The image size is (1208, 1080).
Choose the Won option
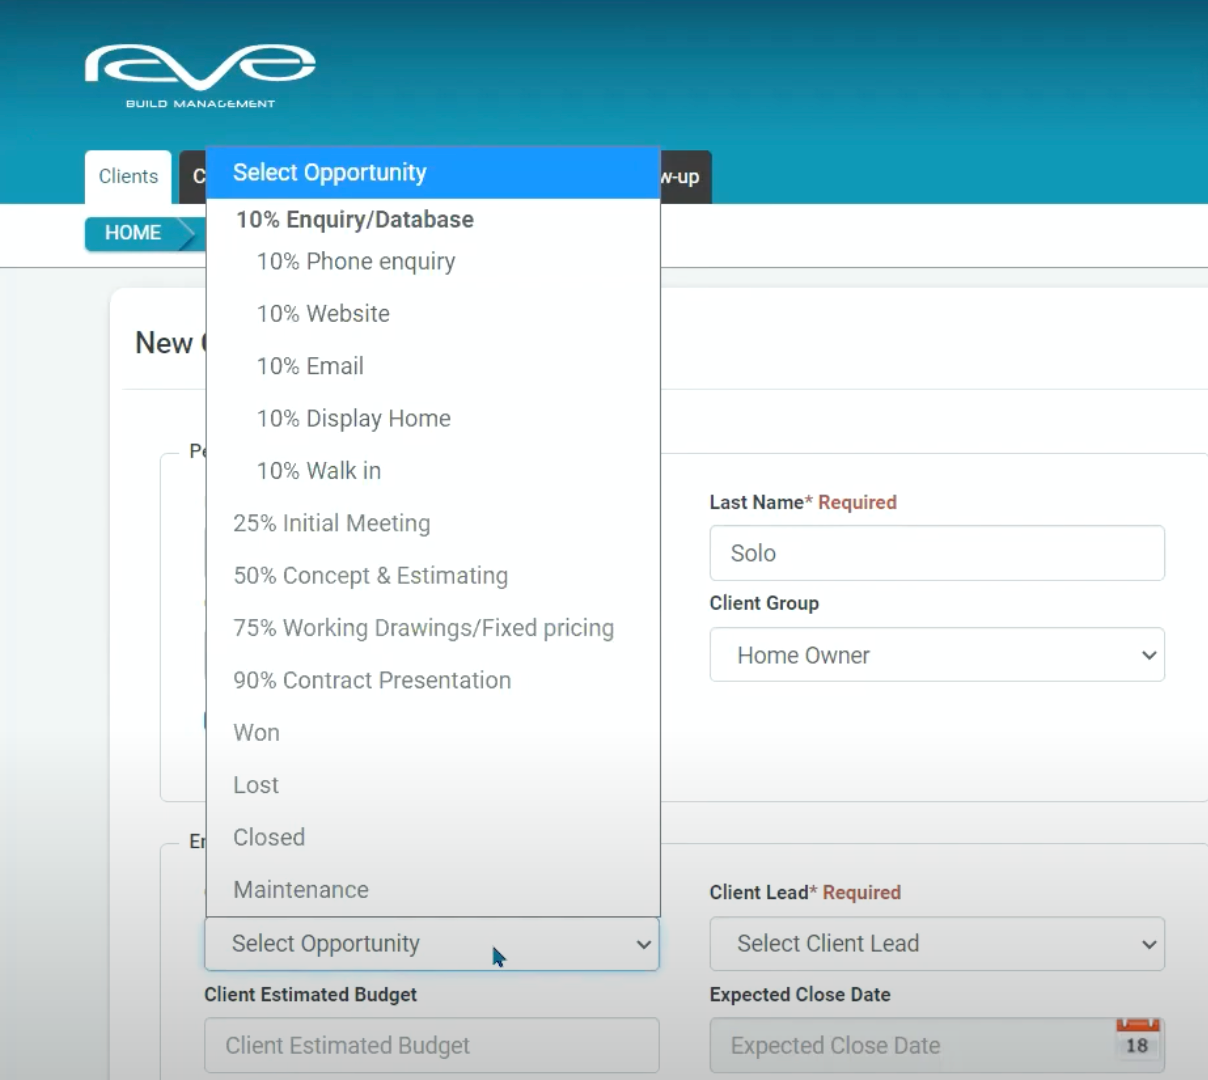433,733
